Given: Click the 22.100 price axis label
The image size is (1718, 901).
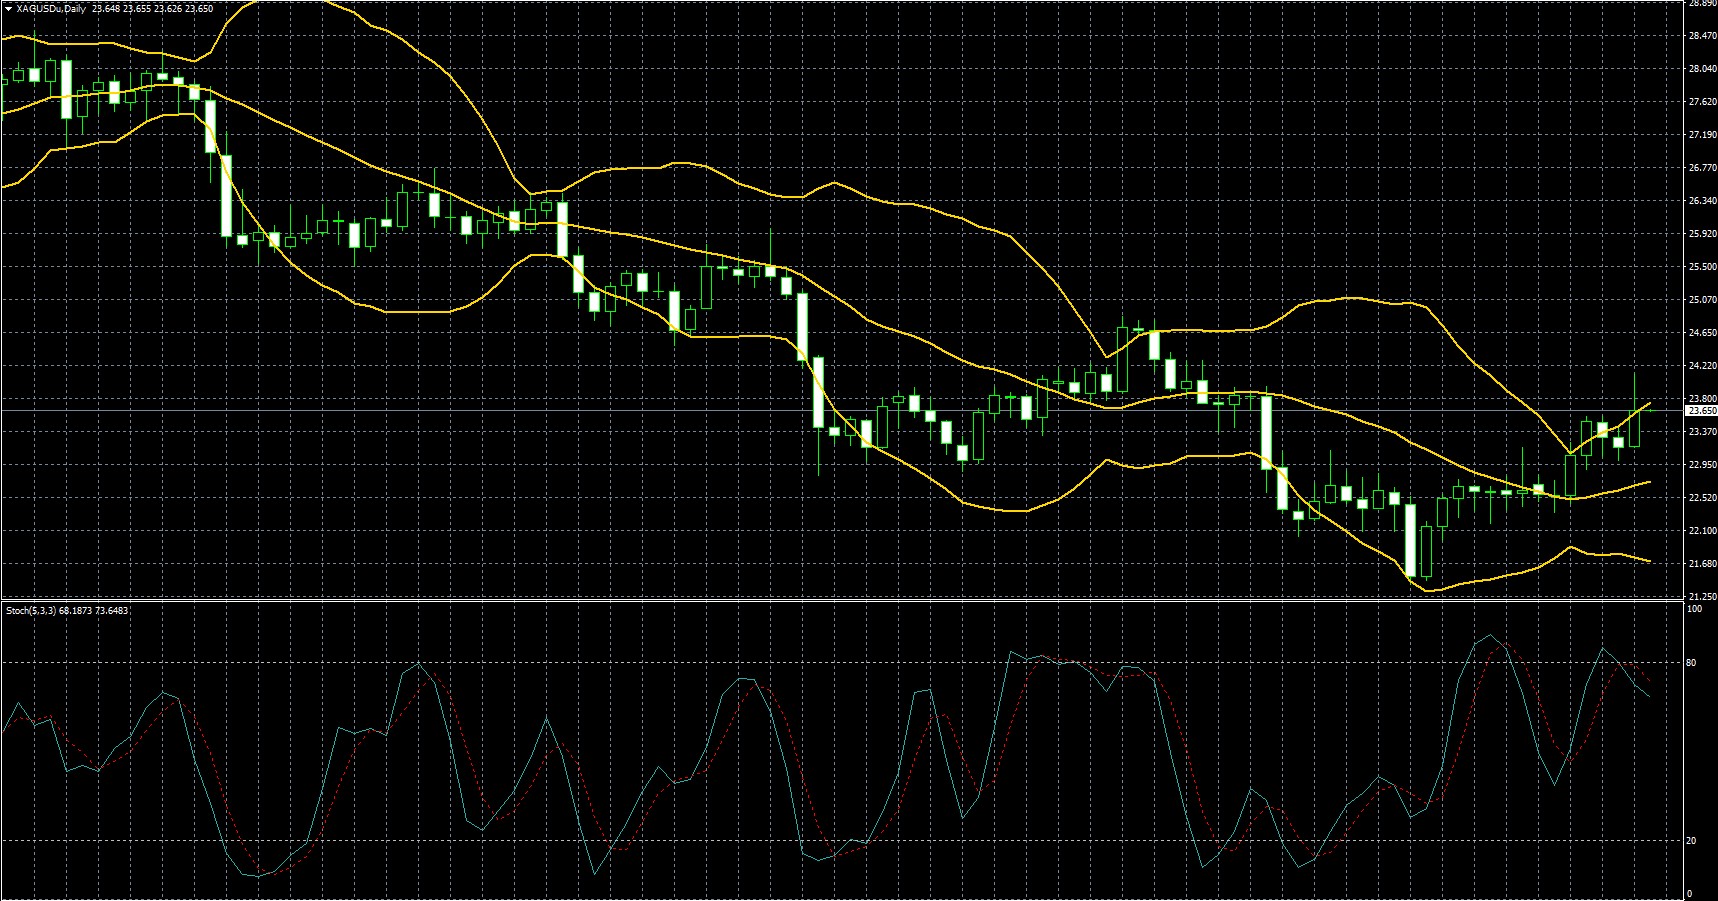Looking at the screenshot, I should tap(1702, 531).
